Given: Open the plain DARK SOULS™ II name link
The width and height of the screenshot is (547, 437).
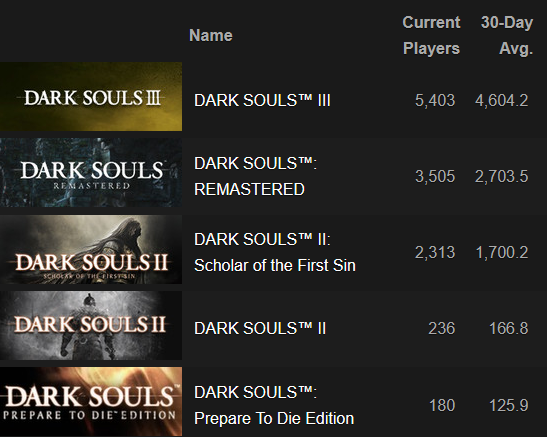Looking at the screenshot, I should [x=260, y=328].
